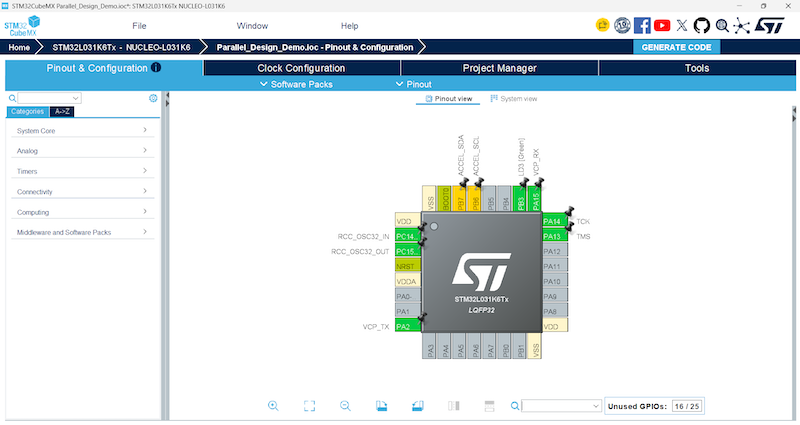This screenshot has width=800, height=425.
Task: Click the ST logo icon
Action: (x=769, y=26)
